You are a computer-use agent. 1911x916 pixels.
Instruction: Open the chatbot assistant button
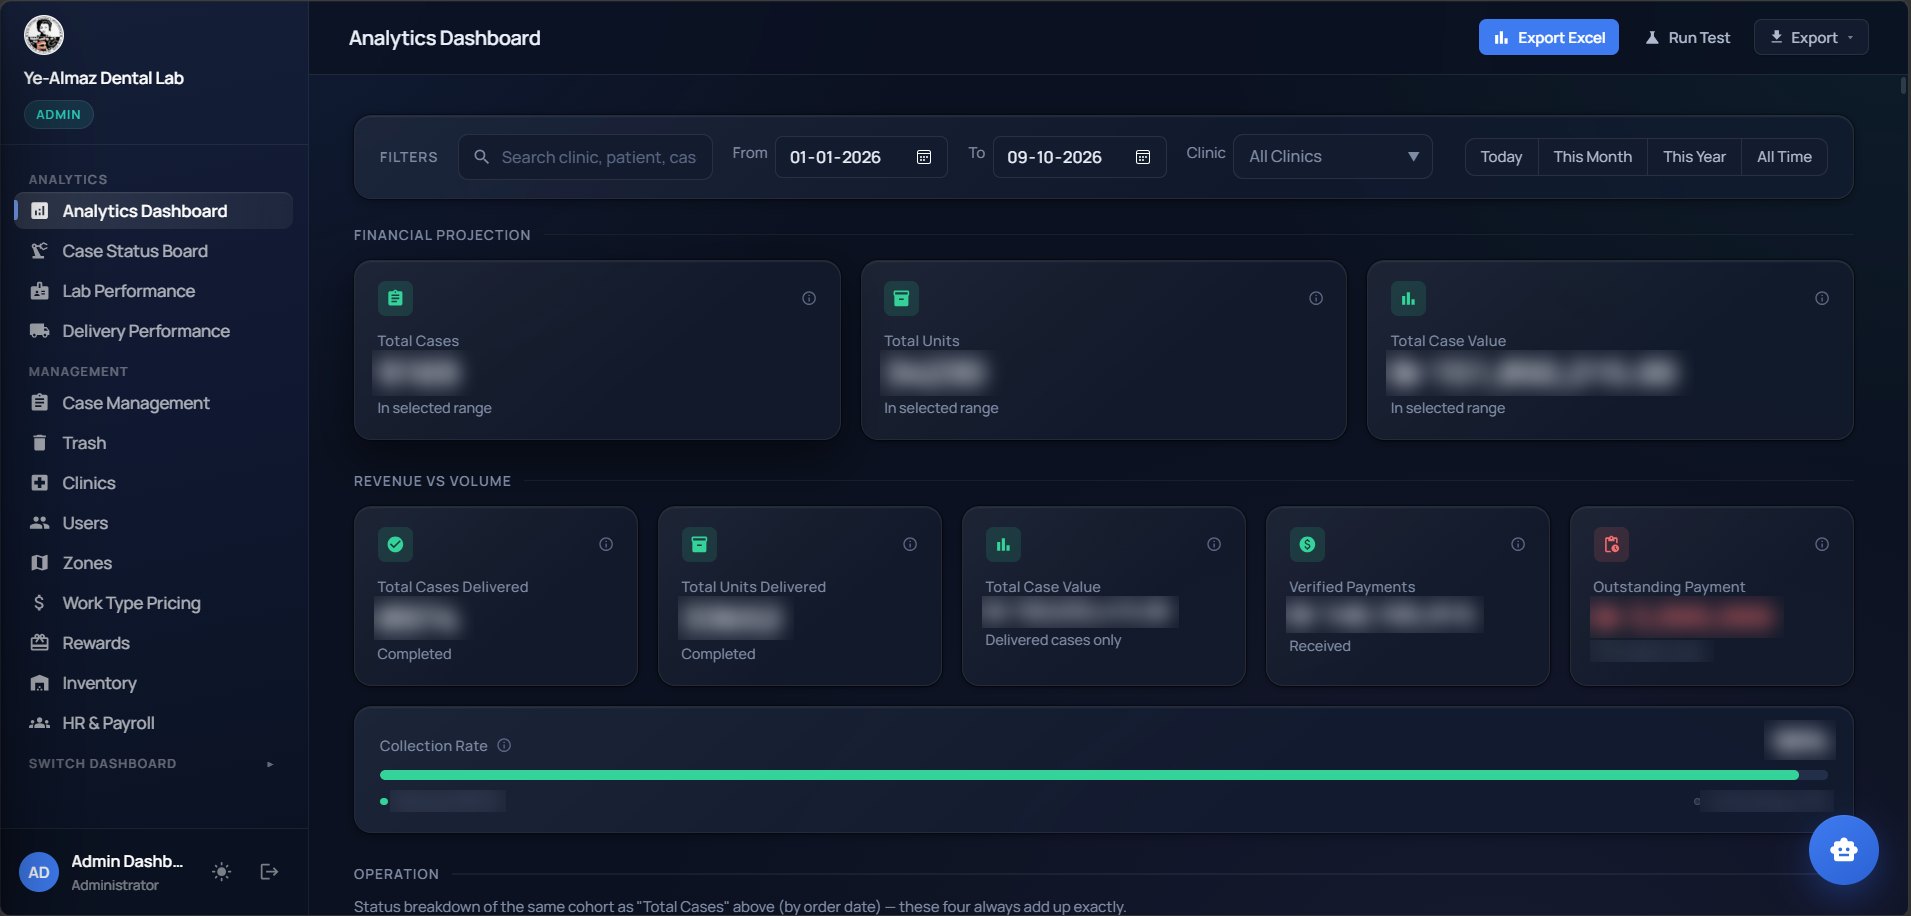tap(1843, 850)
